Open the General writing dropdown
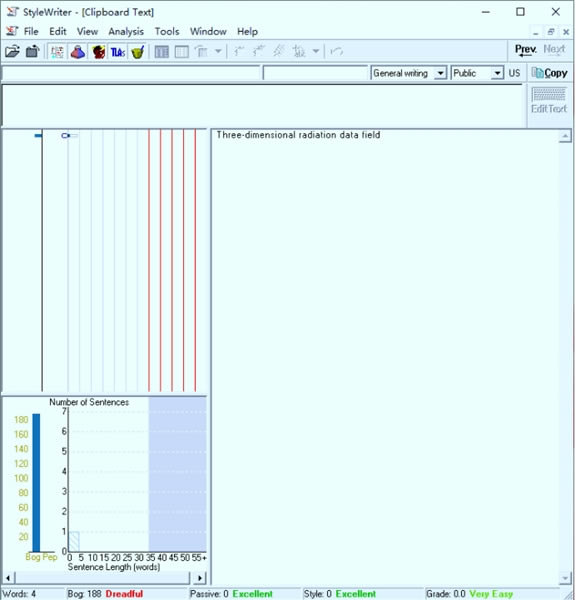The image size is (575, 600). click(408, 73)
